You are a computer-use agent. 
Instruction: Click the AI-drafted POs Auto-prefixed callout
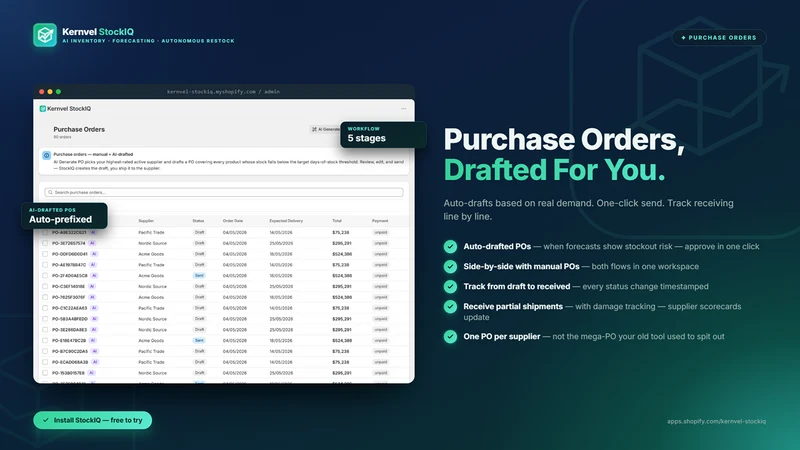[65, 216]
